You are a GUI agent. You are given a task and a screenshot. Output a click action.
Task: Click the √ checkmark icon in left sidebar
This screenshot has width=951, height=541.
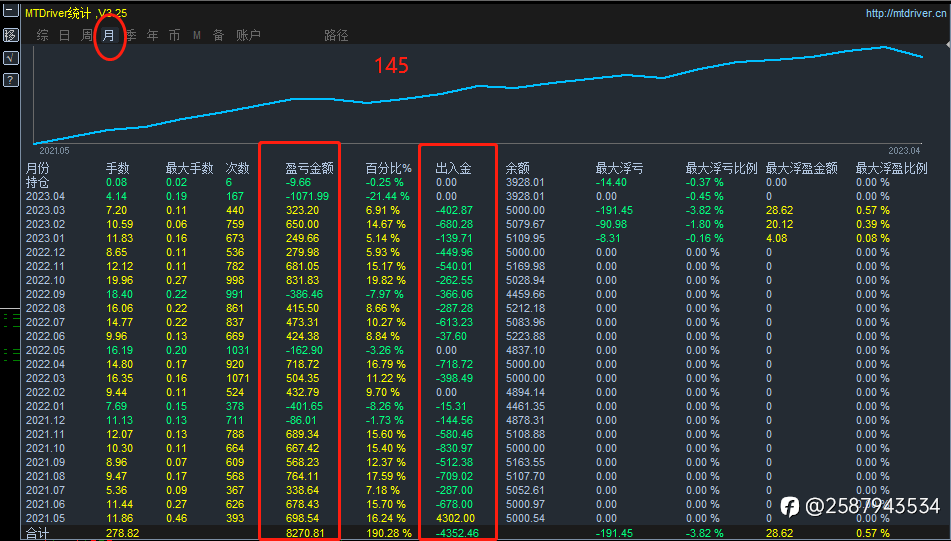pyautogui.click(x=10, y=57)
